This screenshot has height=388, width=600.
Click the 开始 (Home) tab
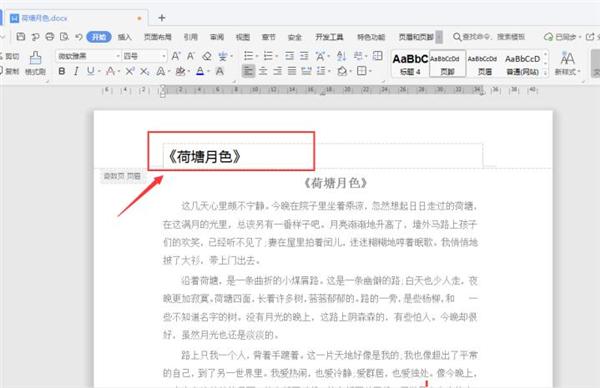click(x=99, y=37)
